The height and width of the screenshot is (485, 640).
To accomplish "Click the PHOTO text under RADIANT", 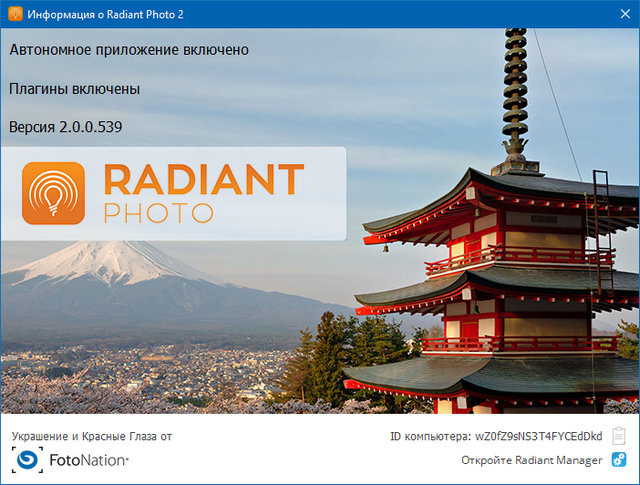I will 157,213.
